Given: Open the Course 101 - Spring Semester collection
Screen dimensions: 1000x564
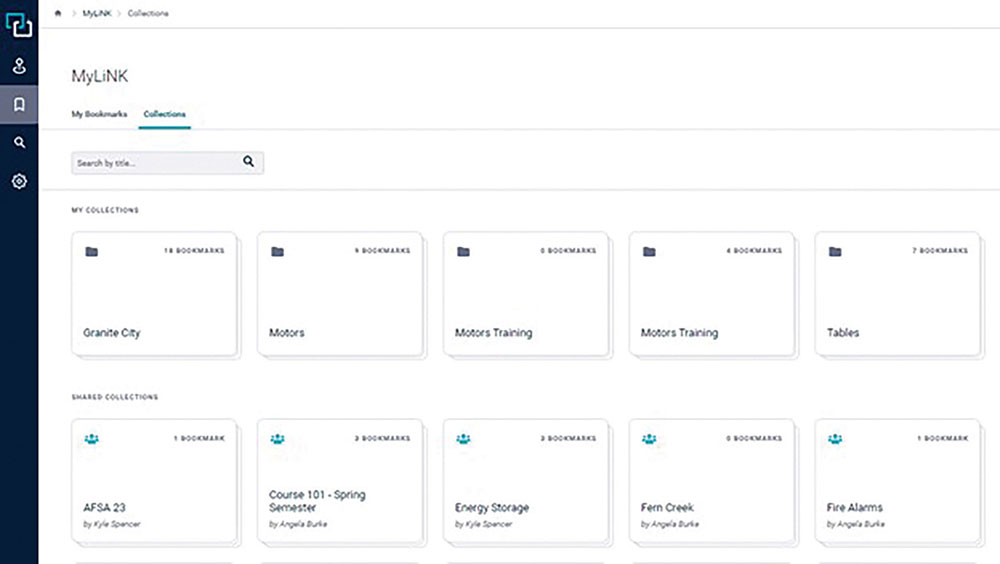Looking at the screenshot, I should tap(339, 482).
